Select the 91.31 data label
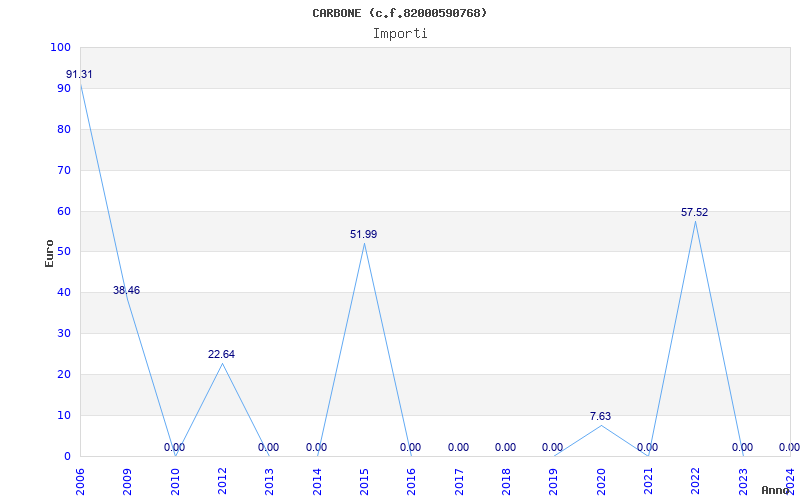 79,74
